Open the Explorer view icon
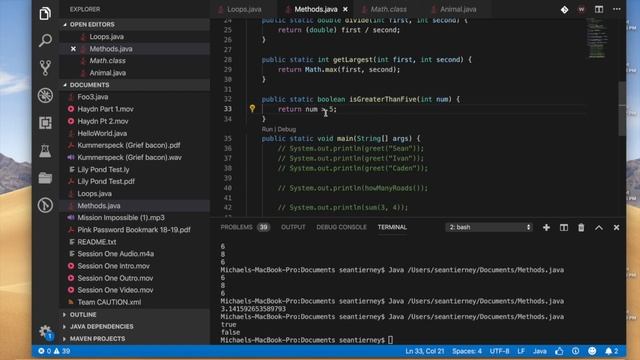 point(45,13)
